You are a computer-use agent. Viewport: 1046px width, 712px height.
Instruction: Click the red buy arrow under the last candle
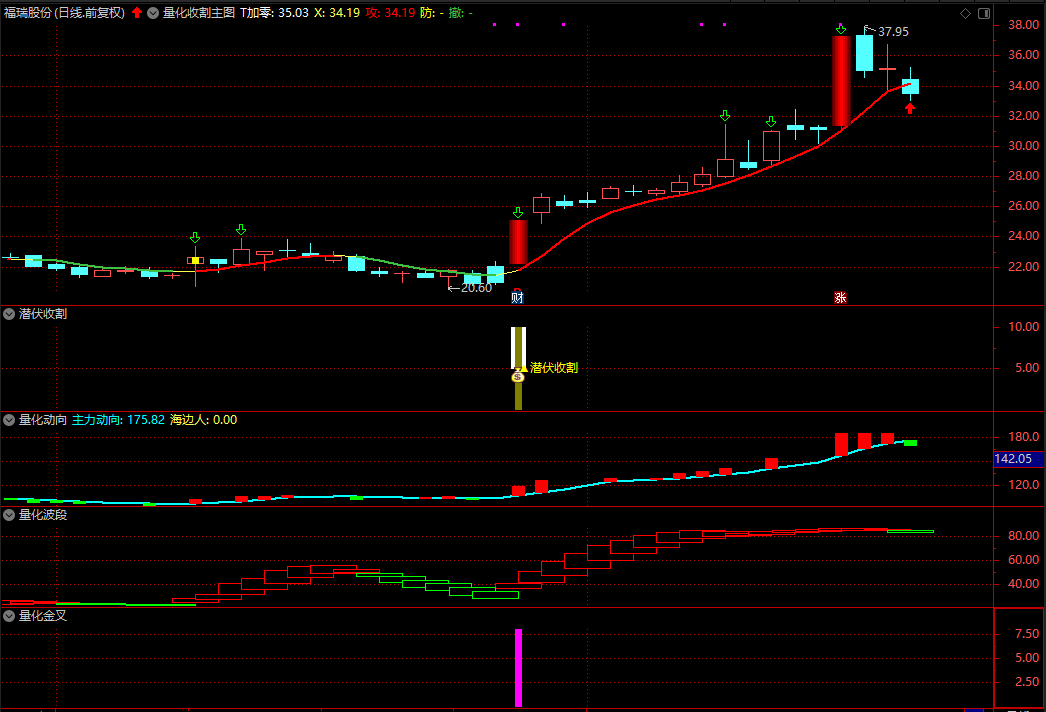(x=910, y=108)
